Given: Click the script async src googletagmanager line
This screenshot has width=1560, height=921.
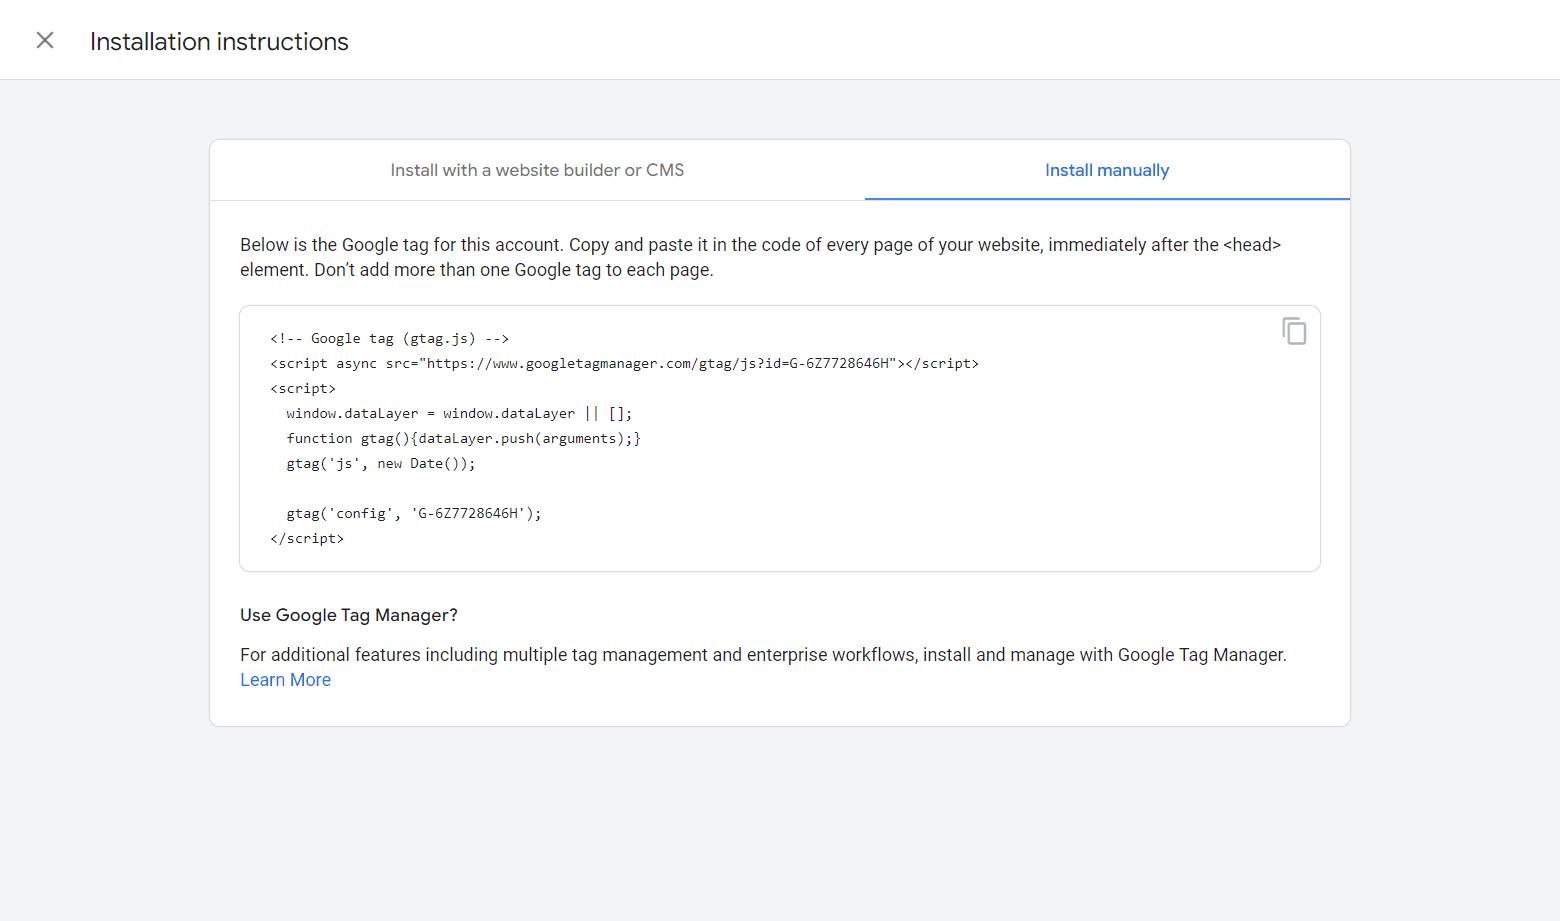Looking at the screenshot, I should pos(624,364).
